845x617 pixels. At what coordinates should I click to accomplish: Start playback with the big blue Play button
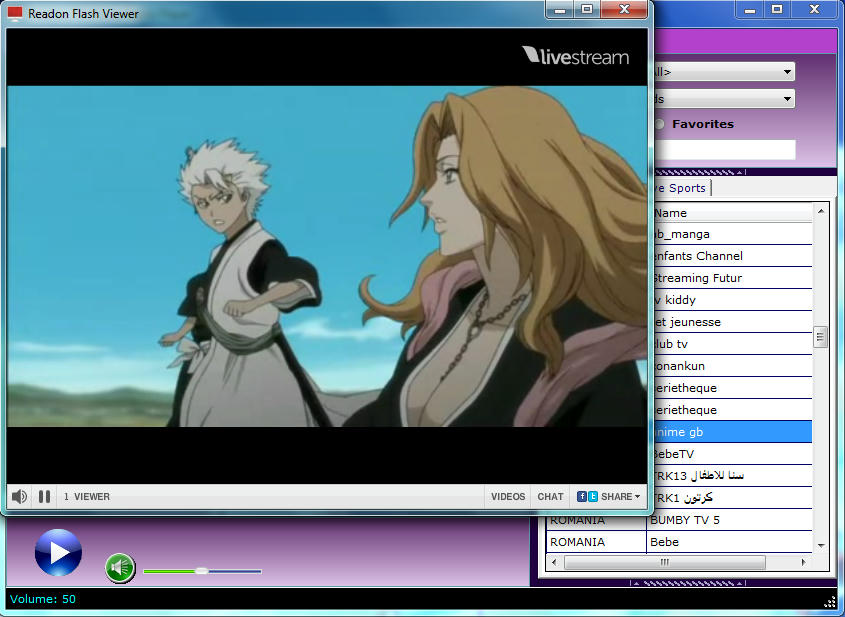click(58, 552)
